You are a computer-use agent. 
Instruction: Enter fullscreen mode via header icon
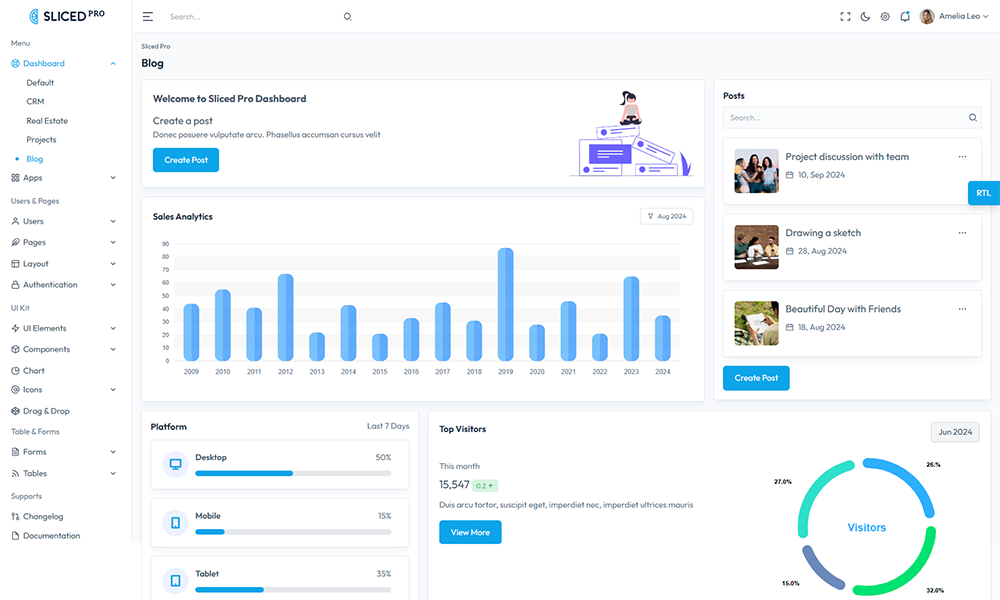click(845, 17)
